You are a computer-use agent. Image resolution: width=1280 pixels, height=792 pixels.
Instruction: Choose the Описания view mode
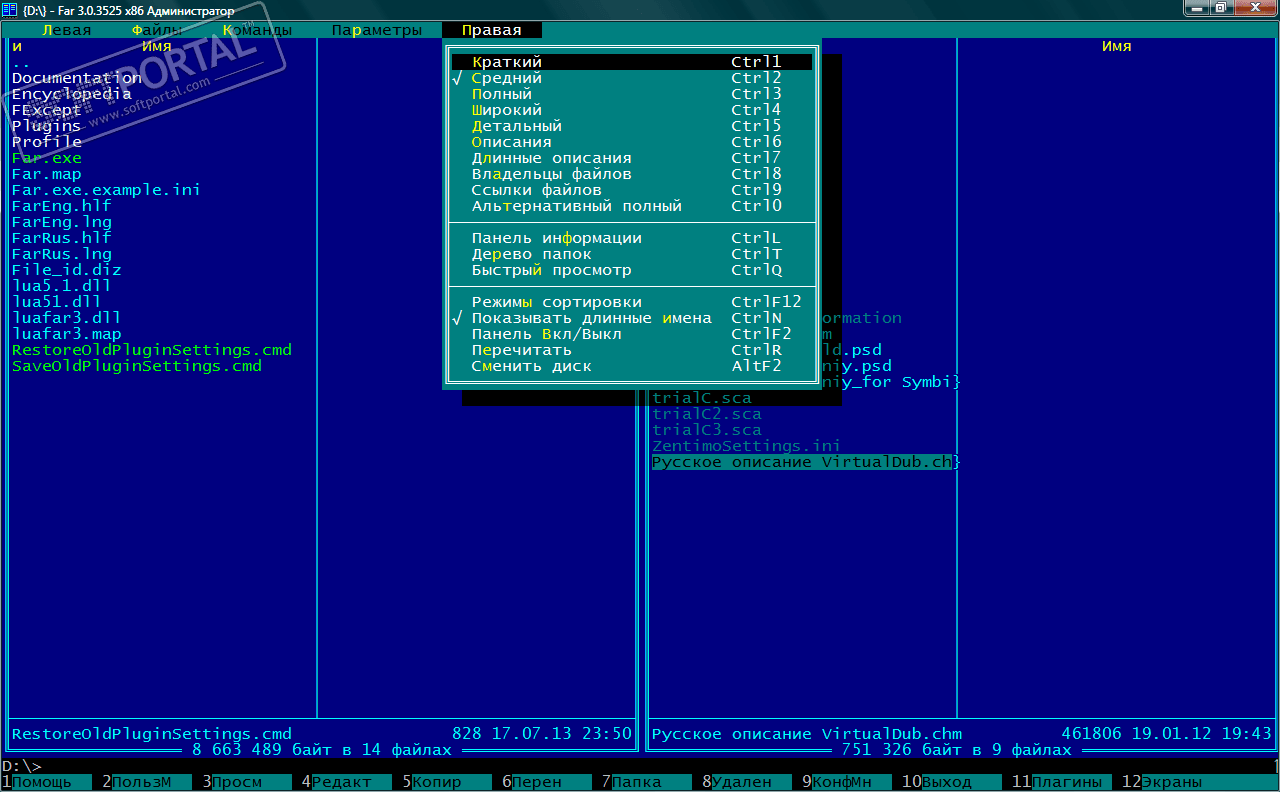(631, 142)
